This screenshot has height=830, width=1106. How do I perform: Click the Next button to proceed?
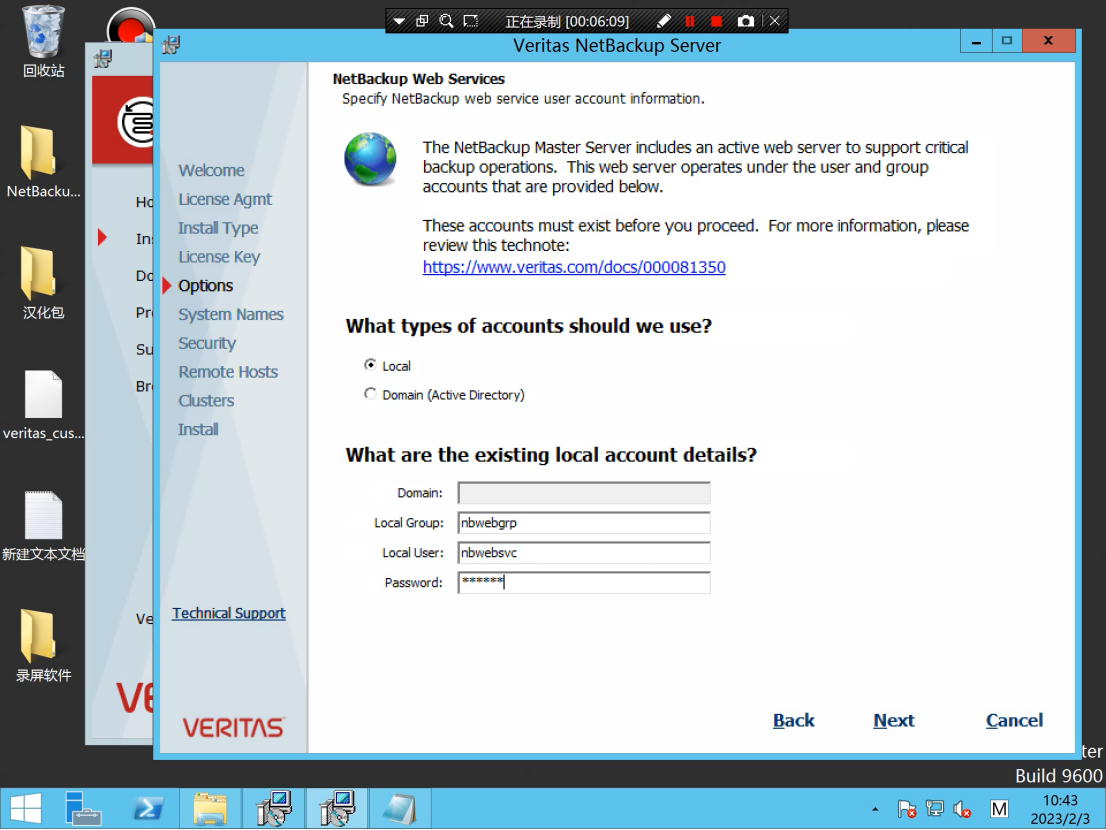893,720
